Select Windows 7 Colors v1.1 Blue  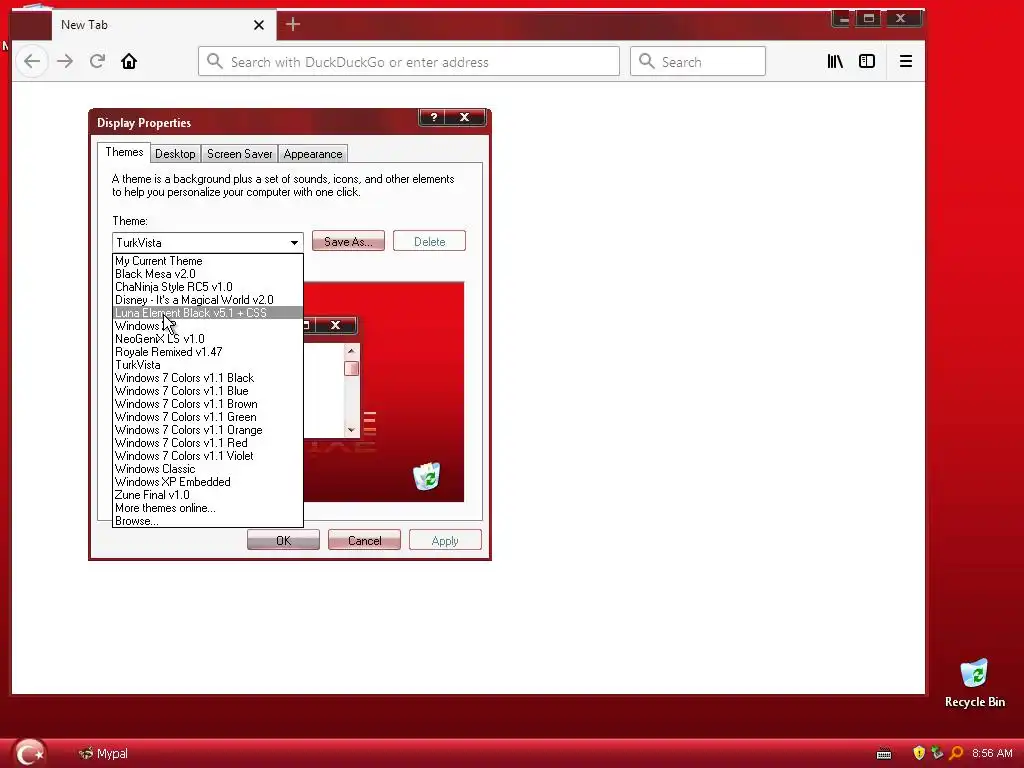coord(208,391)
